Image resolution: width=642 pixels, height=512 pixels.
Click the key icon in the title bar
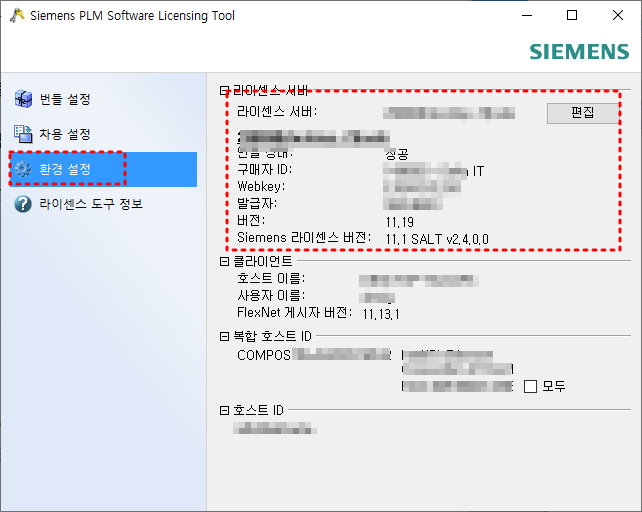[x=16, y=16]
